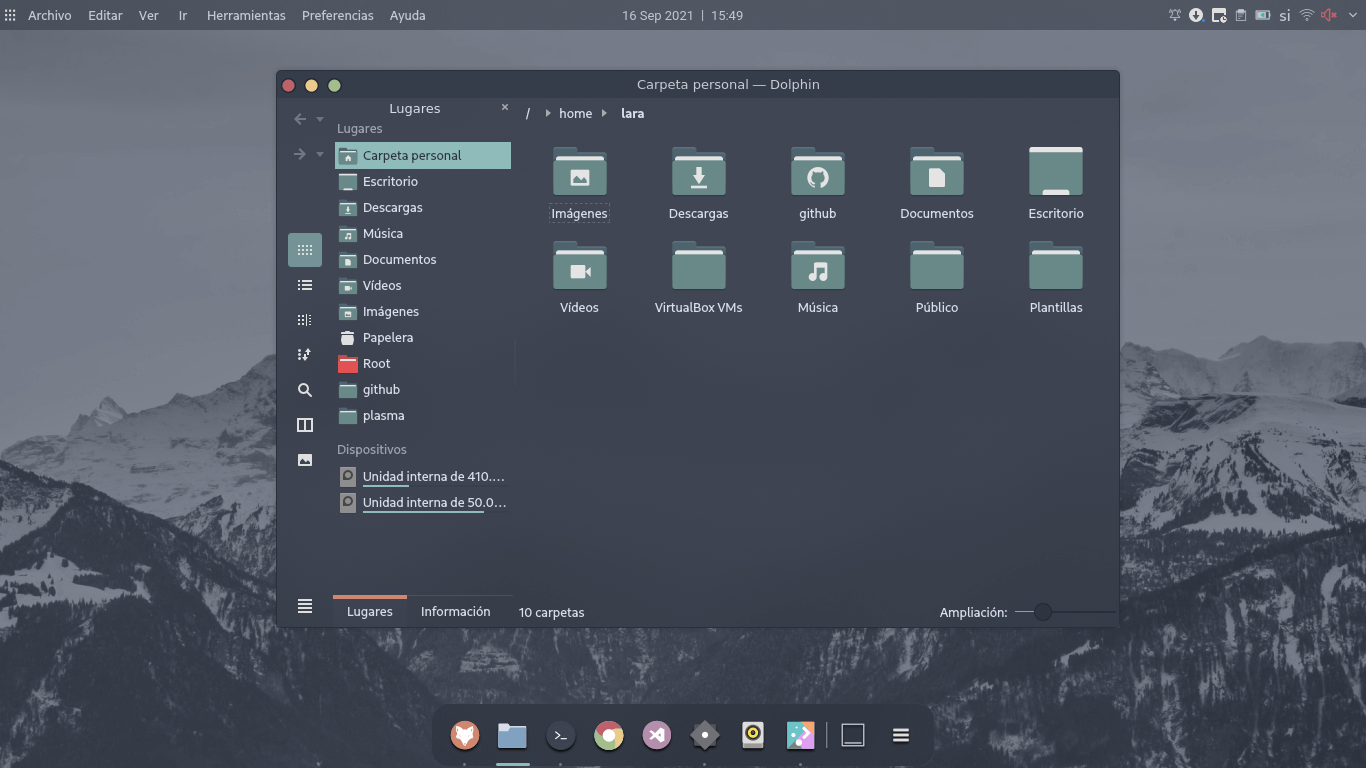This screenshot has height=768, width=1366.
Task: Click the sort order toolbar icon
Action: [305, 355]
